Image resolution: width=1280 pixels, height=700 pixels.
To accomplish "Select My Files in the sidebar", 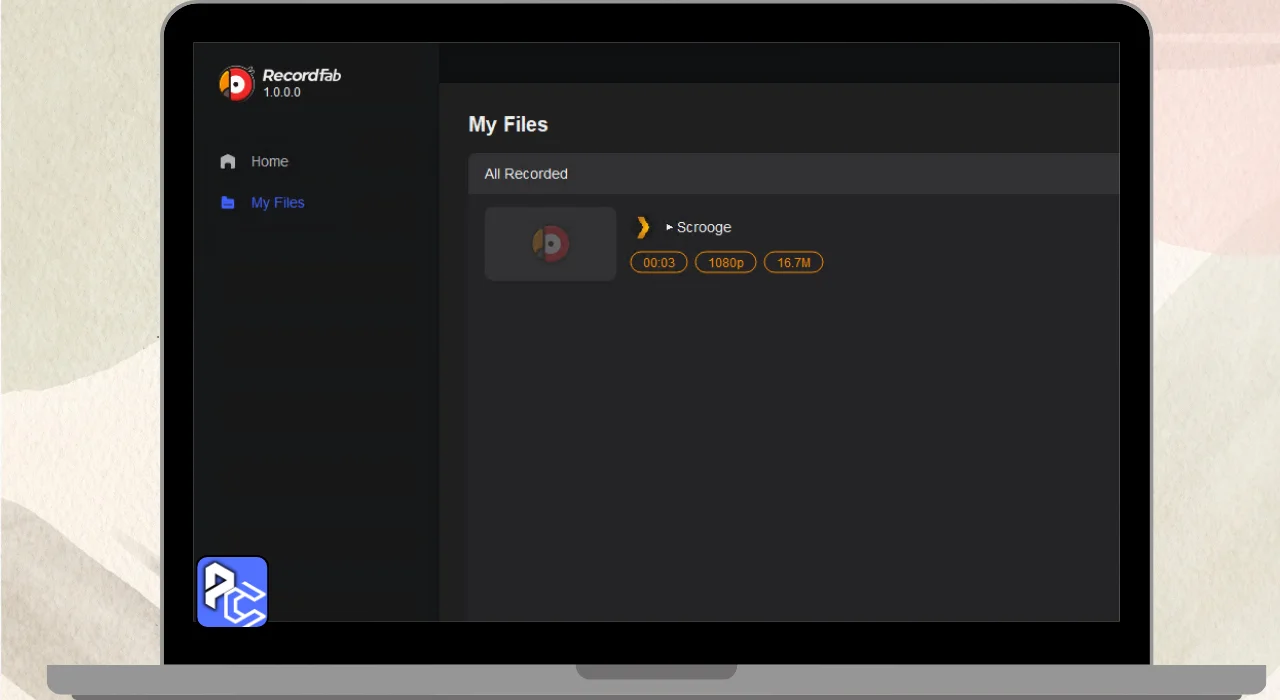I will click(278, 202).
